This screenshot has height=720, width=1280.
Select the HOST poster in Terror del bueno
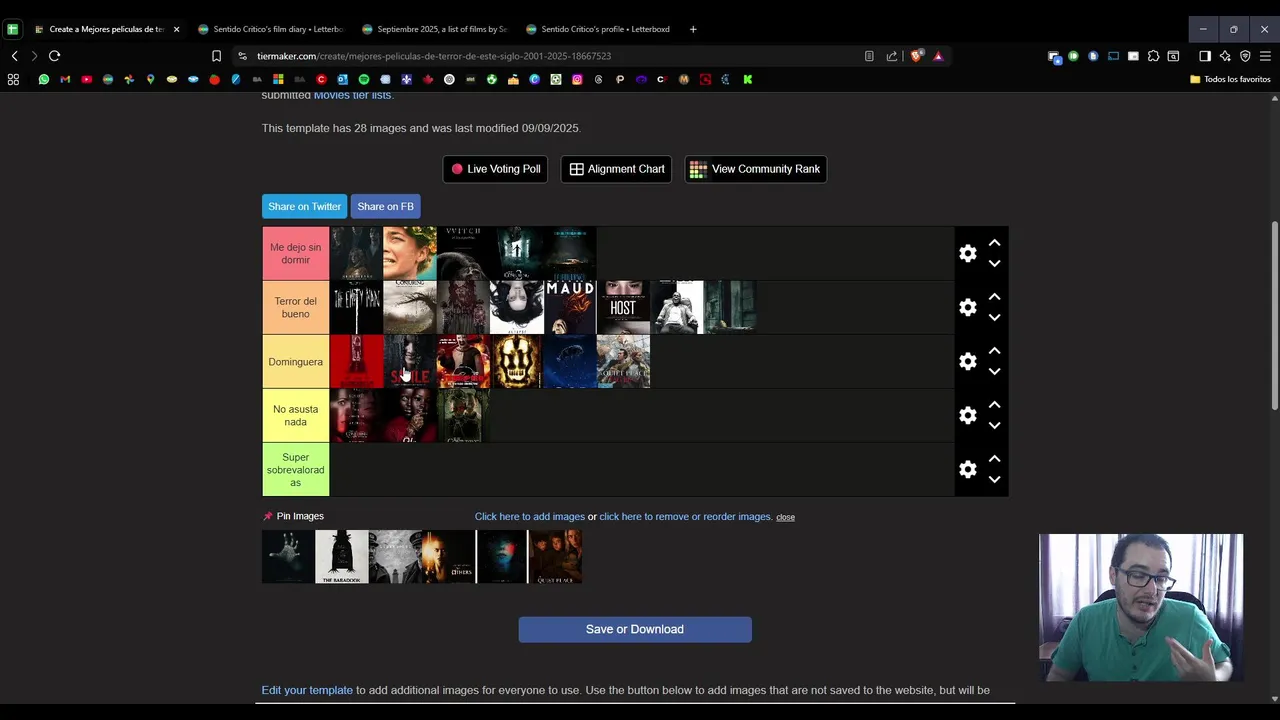(x=623, y=307)
